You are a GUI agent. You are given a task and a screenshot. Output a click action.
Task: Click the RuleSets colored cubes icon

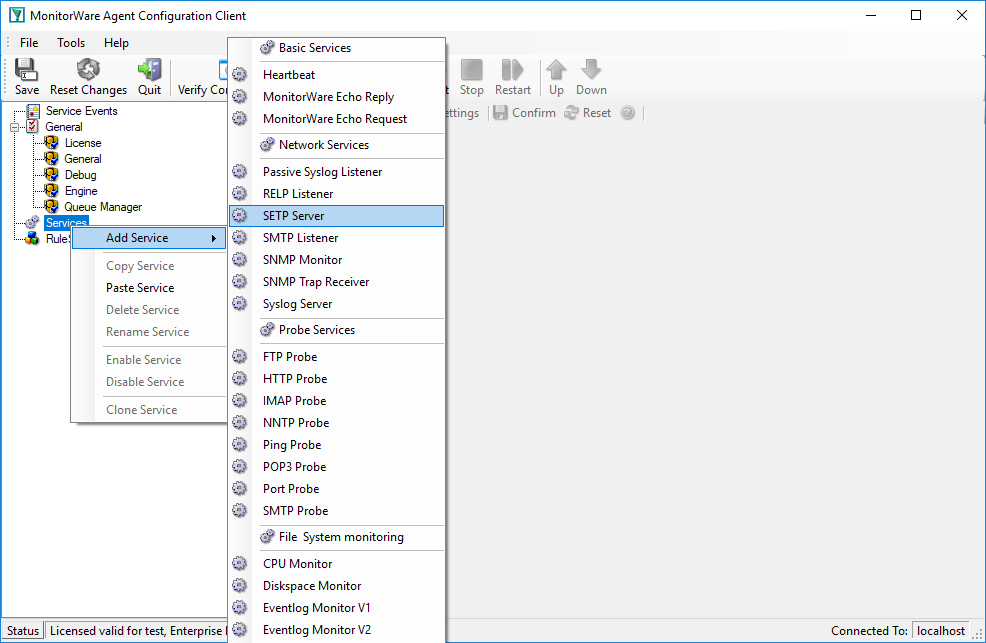(x=32, y=238)
